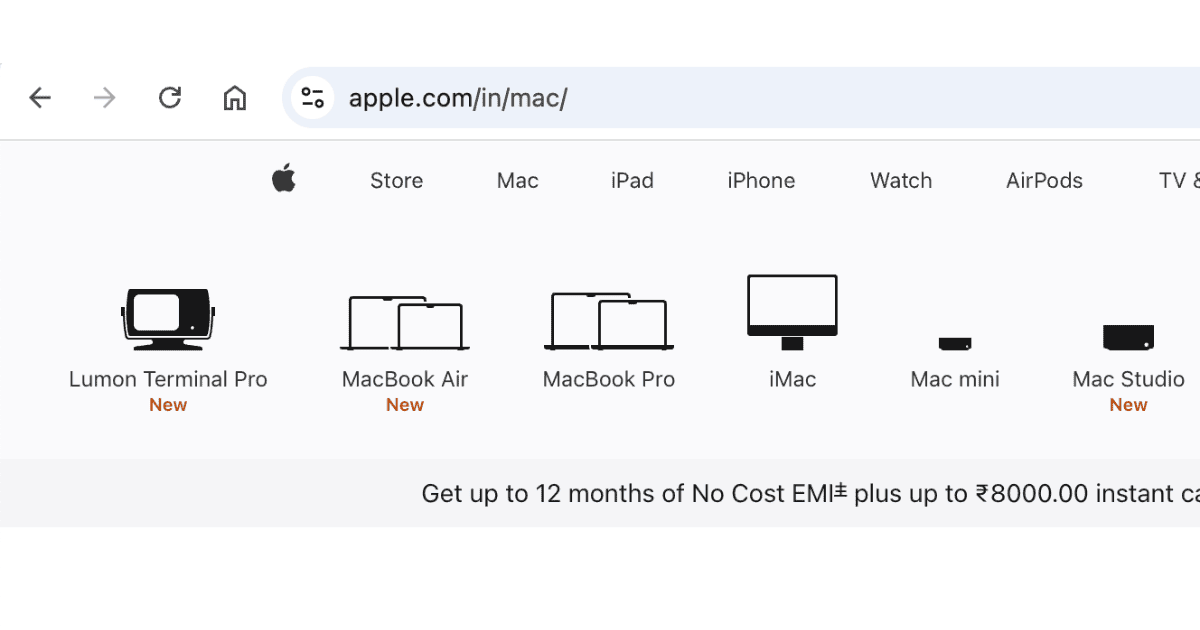Open site information controls in address bar
Screen dimensions: 1200x630
coord(312,98)
